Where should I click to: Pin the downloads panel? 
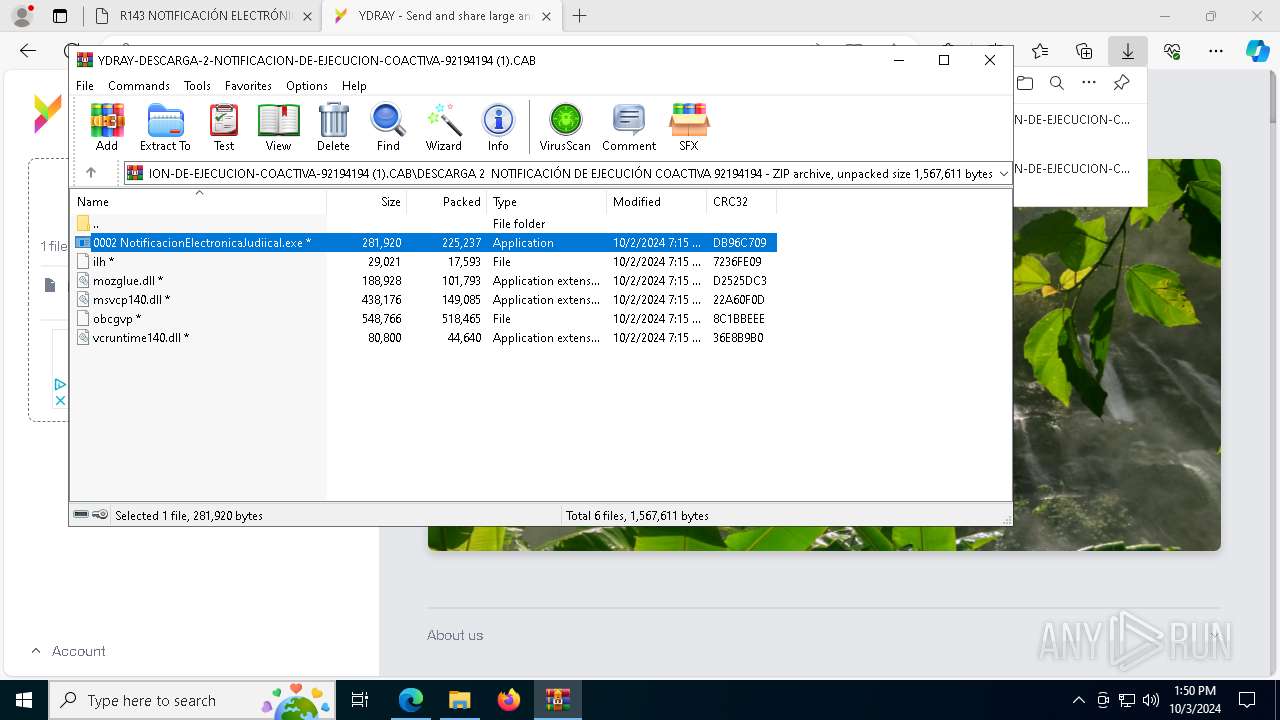coord(1121,83)
